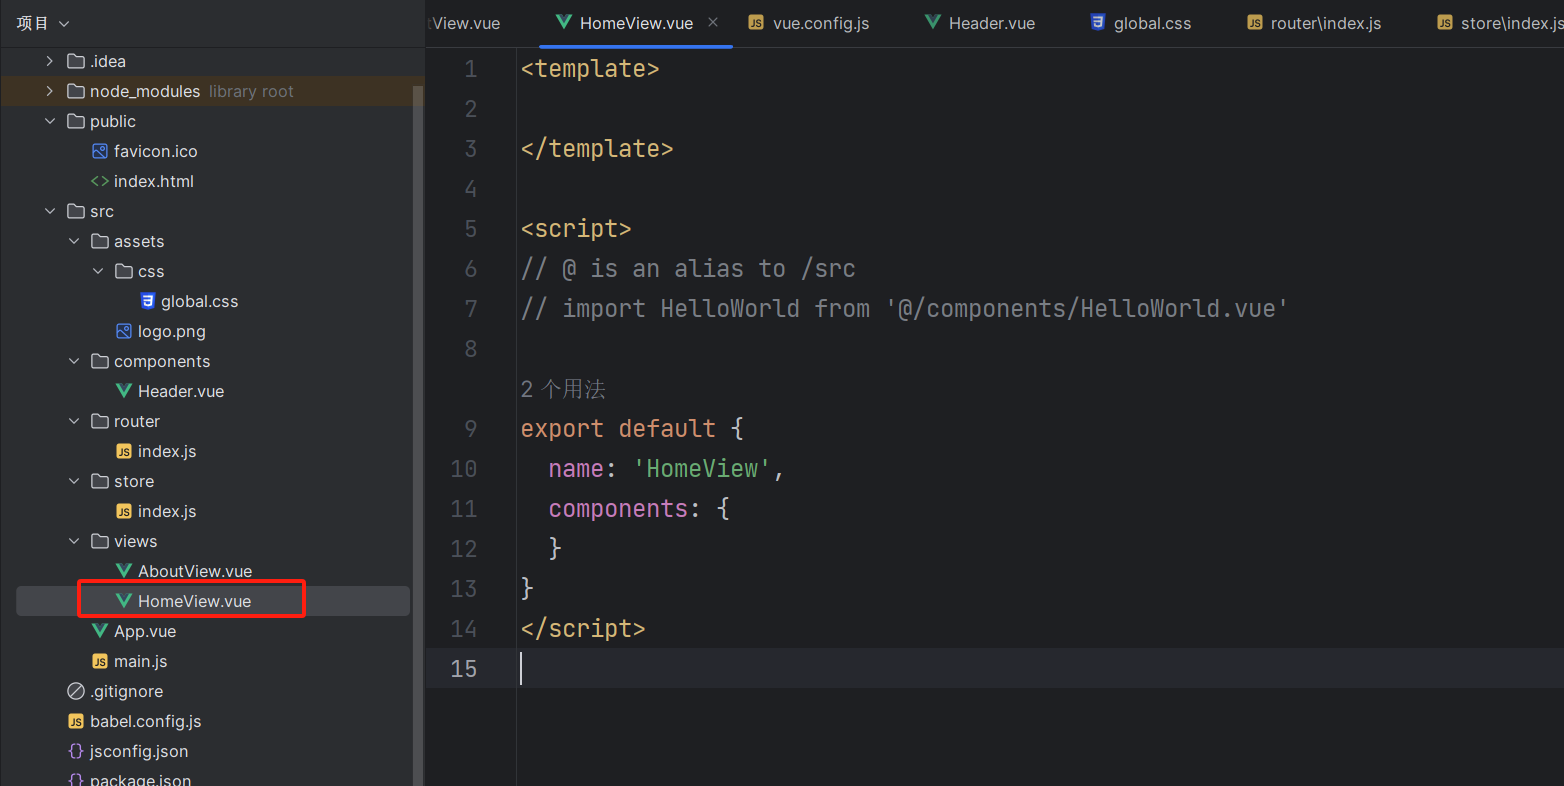The image size is (1564, 786).
Task: Click the router folder icon
Action: (x=100, y=421)
